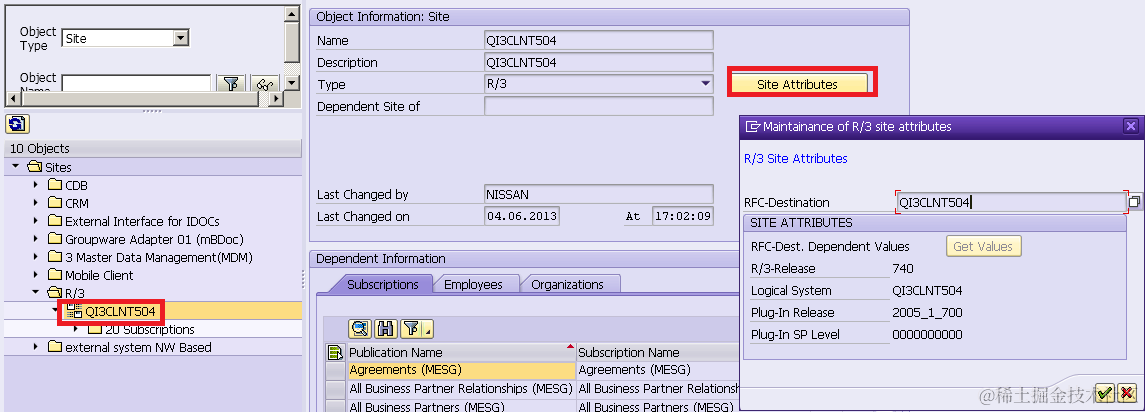Screen dimensions: 1145x412
Task: Expand the 20 Subscriptions node
Action: (76, 329)
